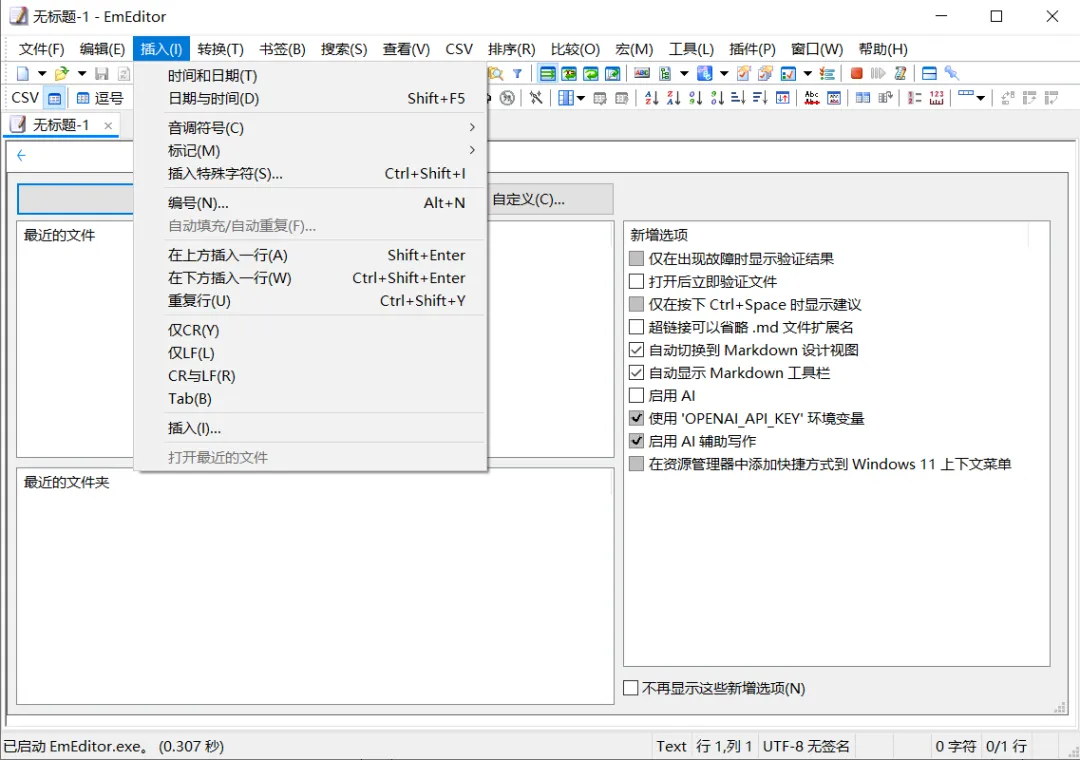Click the sort by length ascending icon
Image resolution: width=1080 pixels, height=760 pixels.
pos(738,98)
